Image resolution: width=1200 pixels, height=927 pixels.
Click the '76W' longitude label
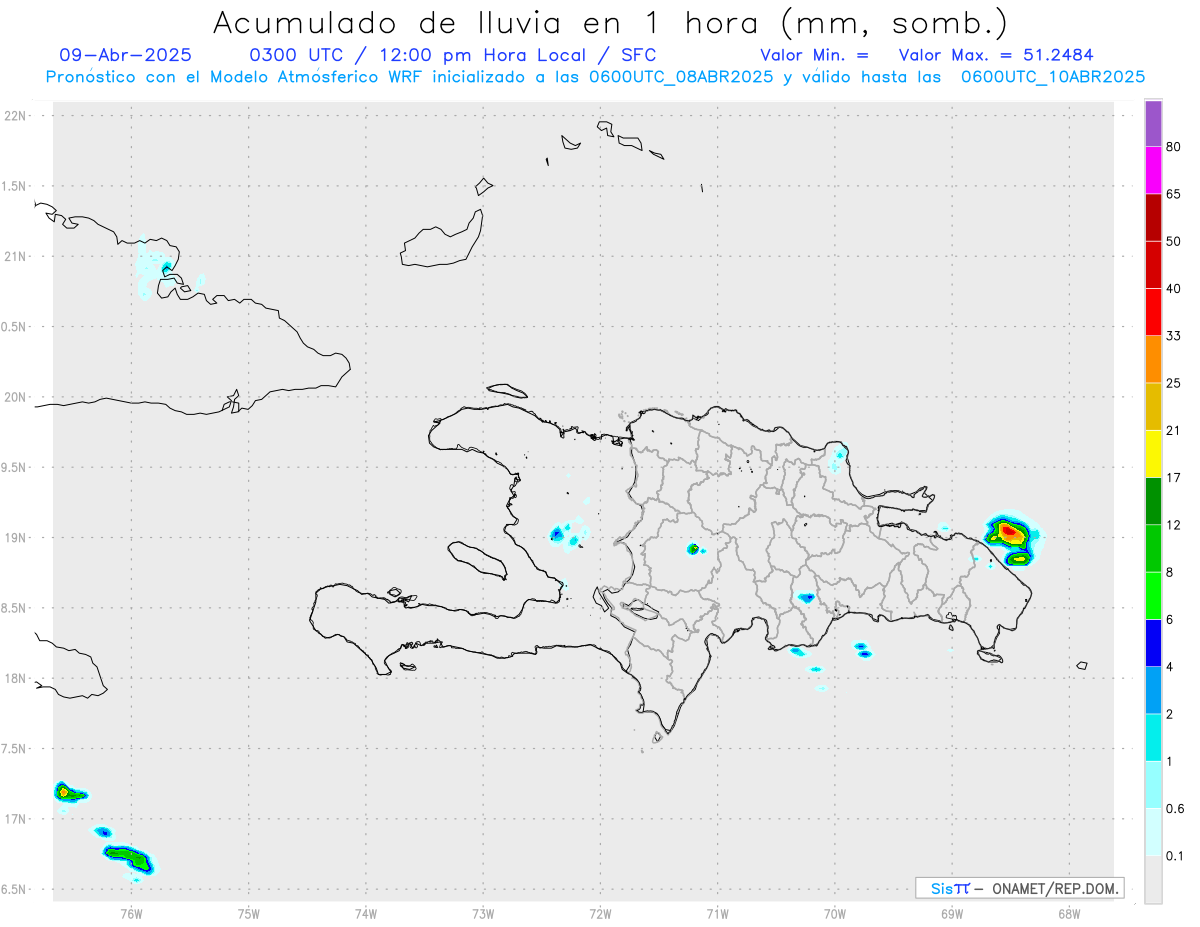131,914
